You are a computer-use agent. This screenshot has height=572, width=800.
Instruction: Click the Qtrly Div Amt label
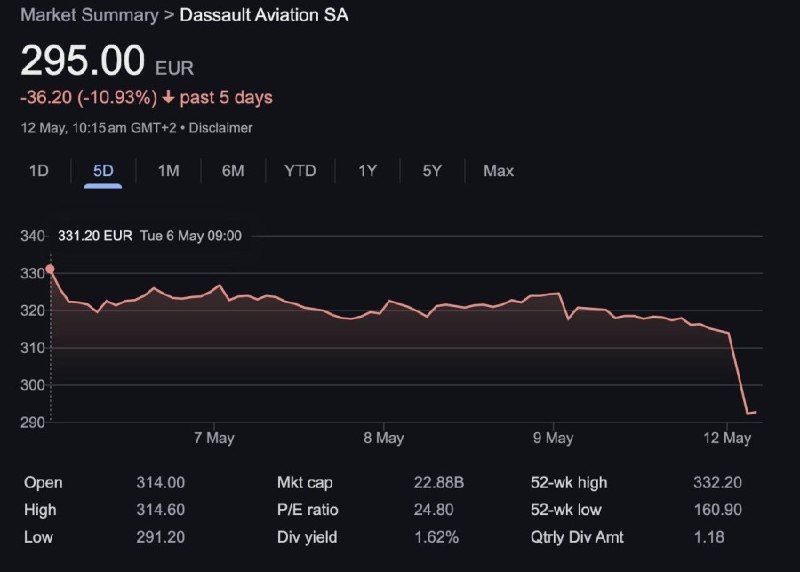click(577, 537)
